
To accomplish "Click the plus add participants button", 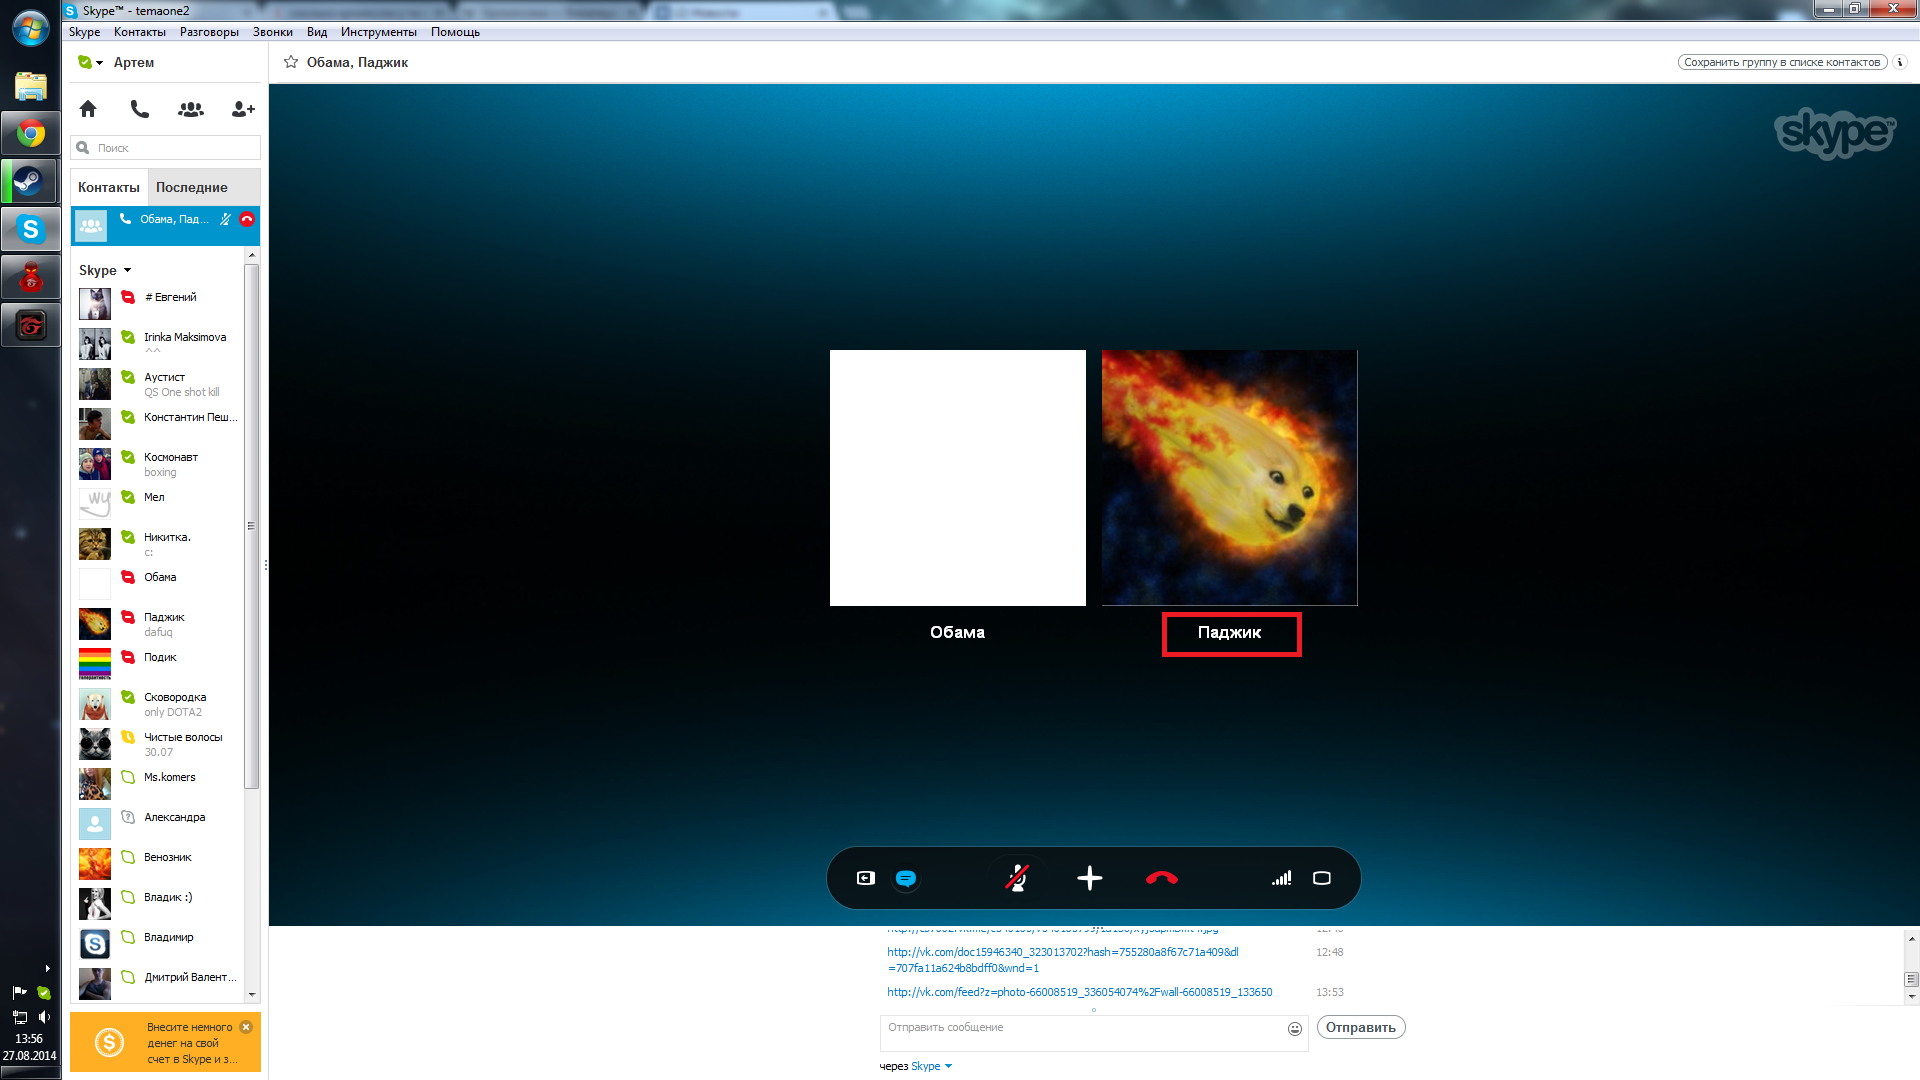I will 1090,878.
